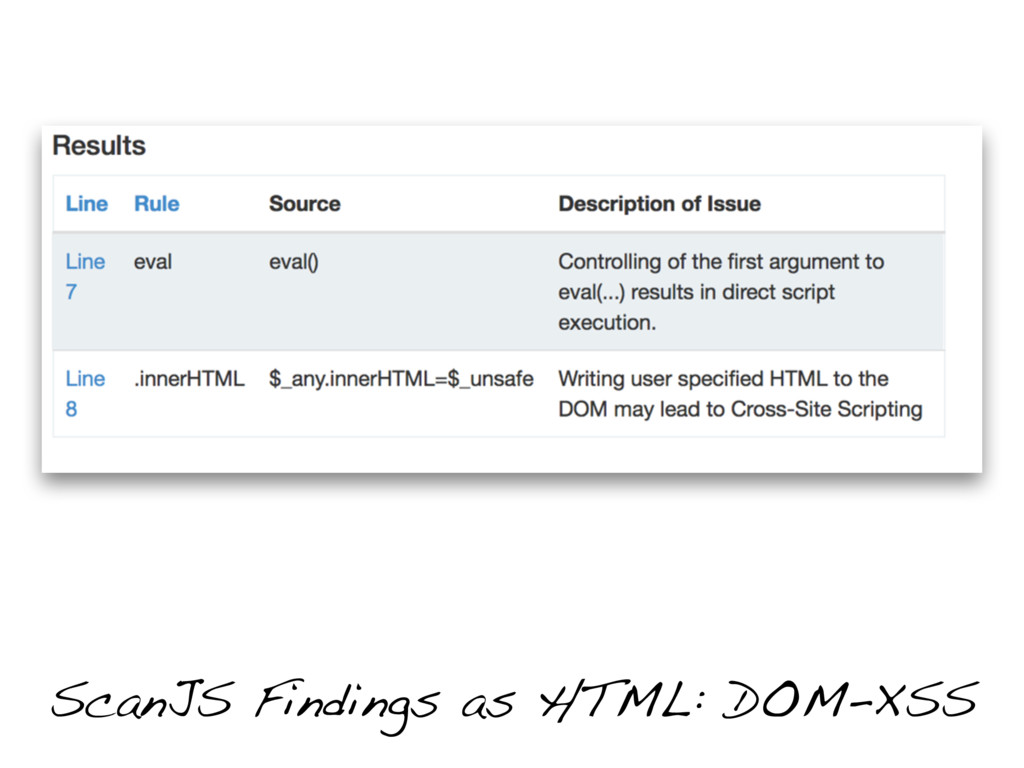The height and width of the screenshot is (768, 1024).
Task: Click the Description of Issue column header
Action: click(x=659, y=204)
